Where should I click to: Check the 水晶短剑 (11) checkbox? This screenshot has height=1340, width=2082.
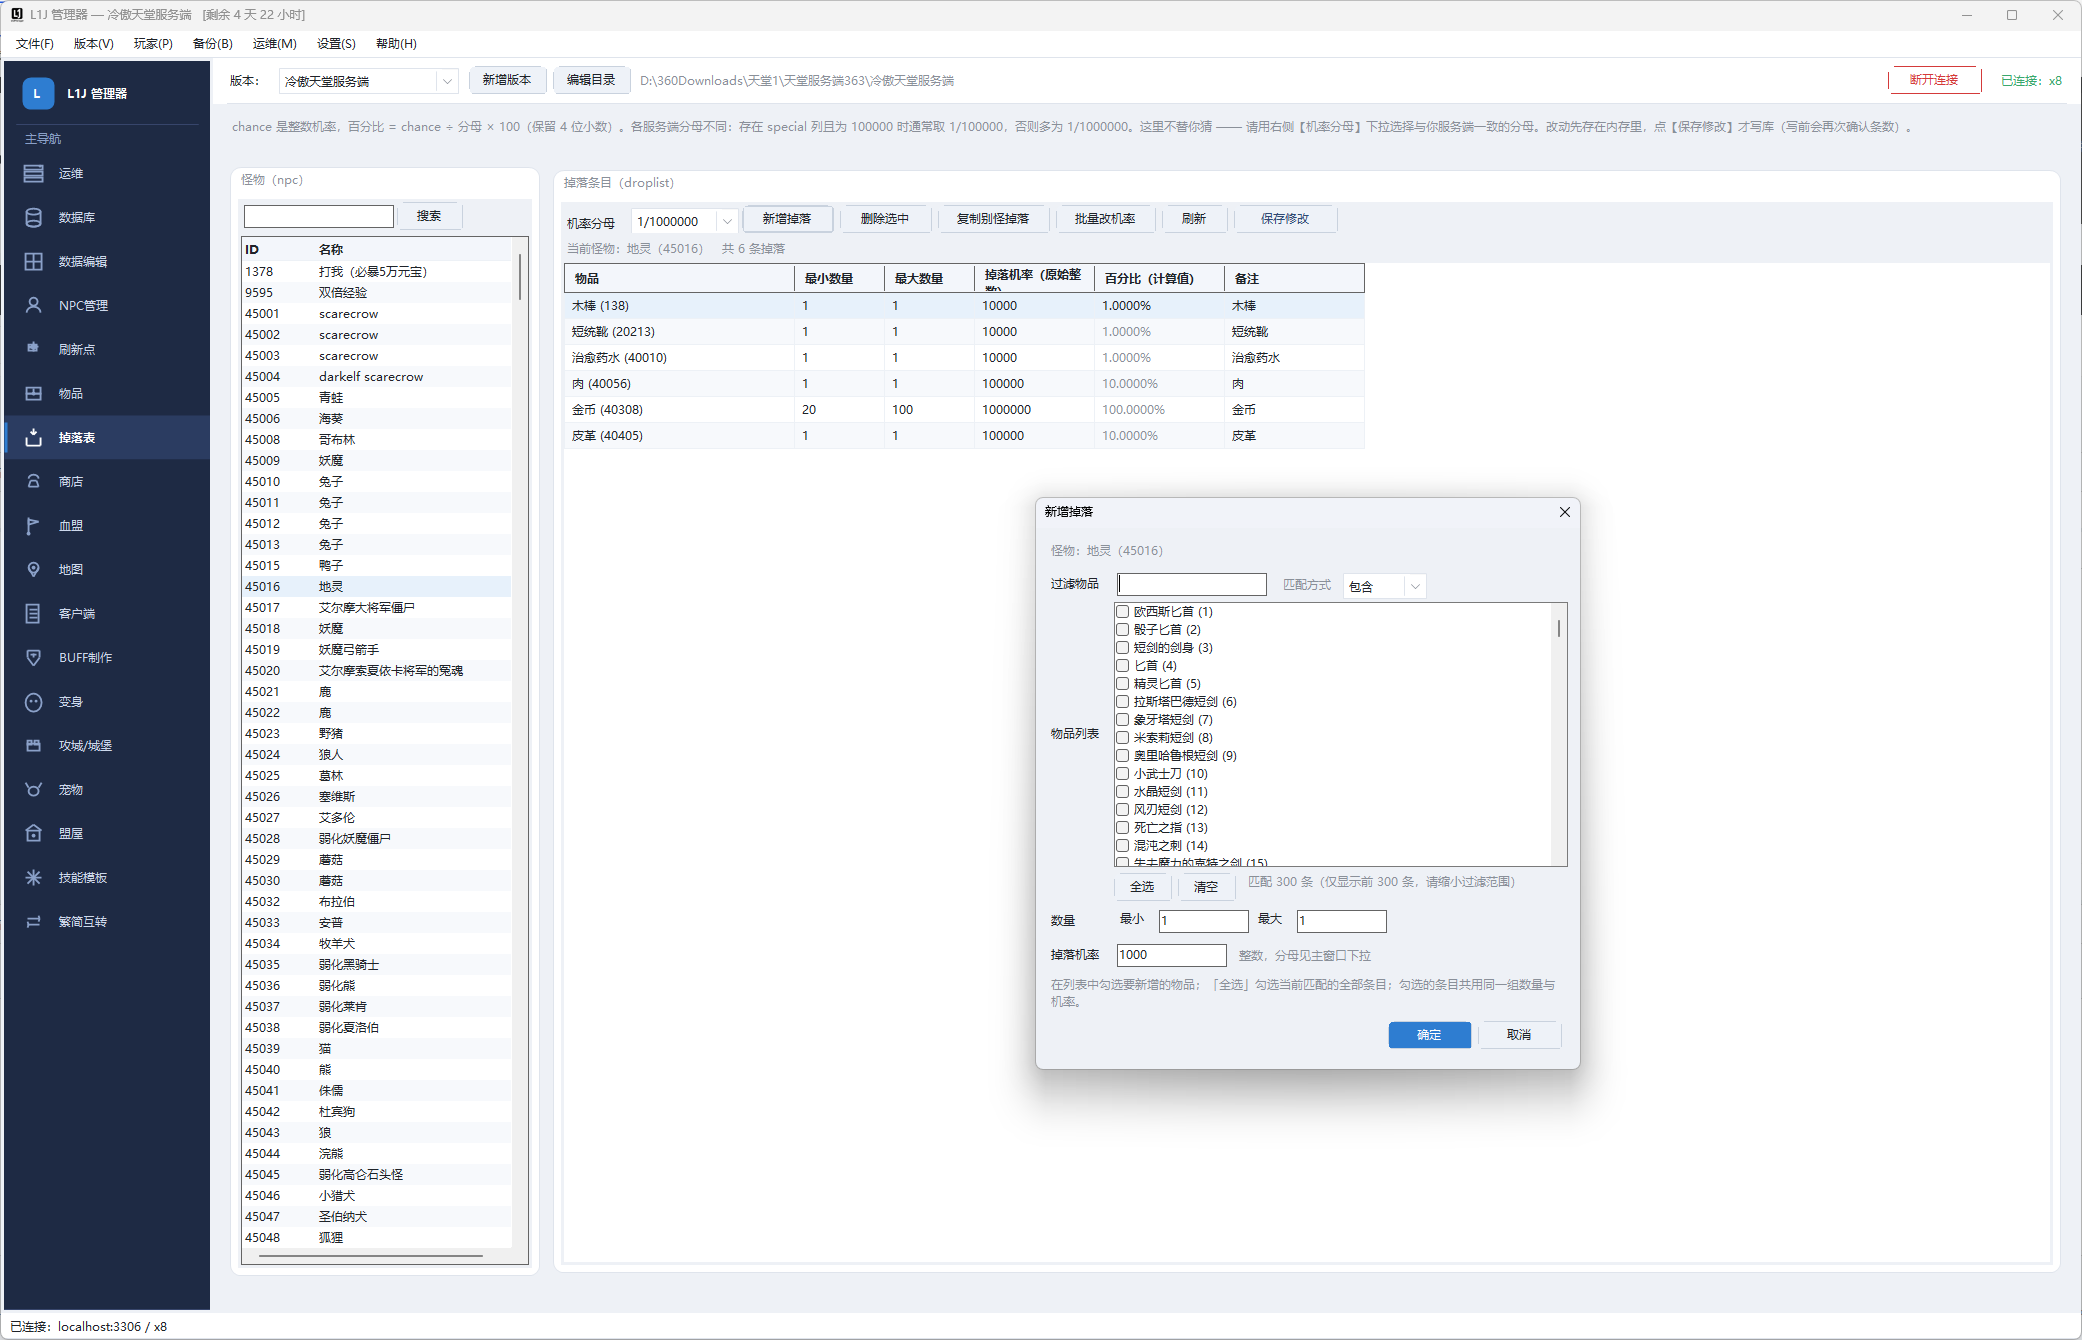point(1123,792)
